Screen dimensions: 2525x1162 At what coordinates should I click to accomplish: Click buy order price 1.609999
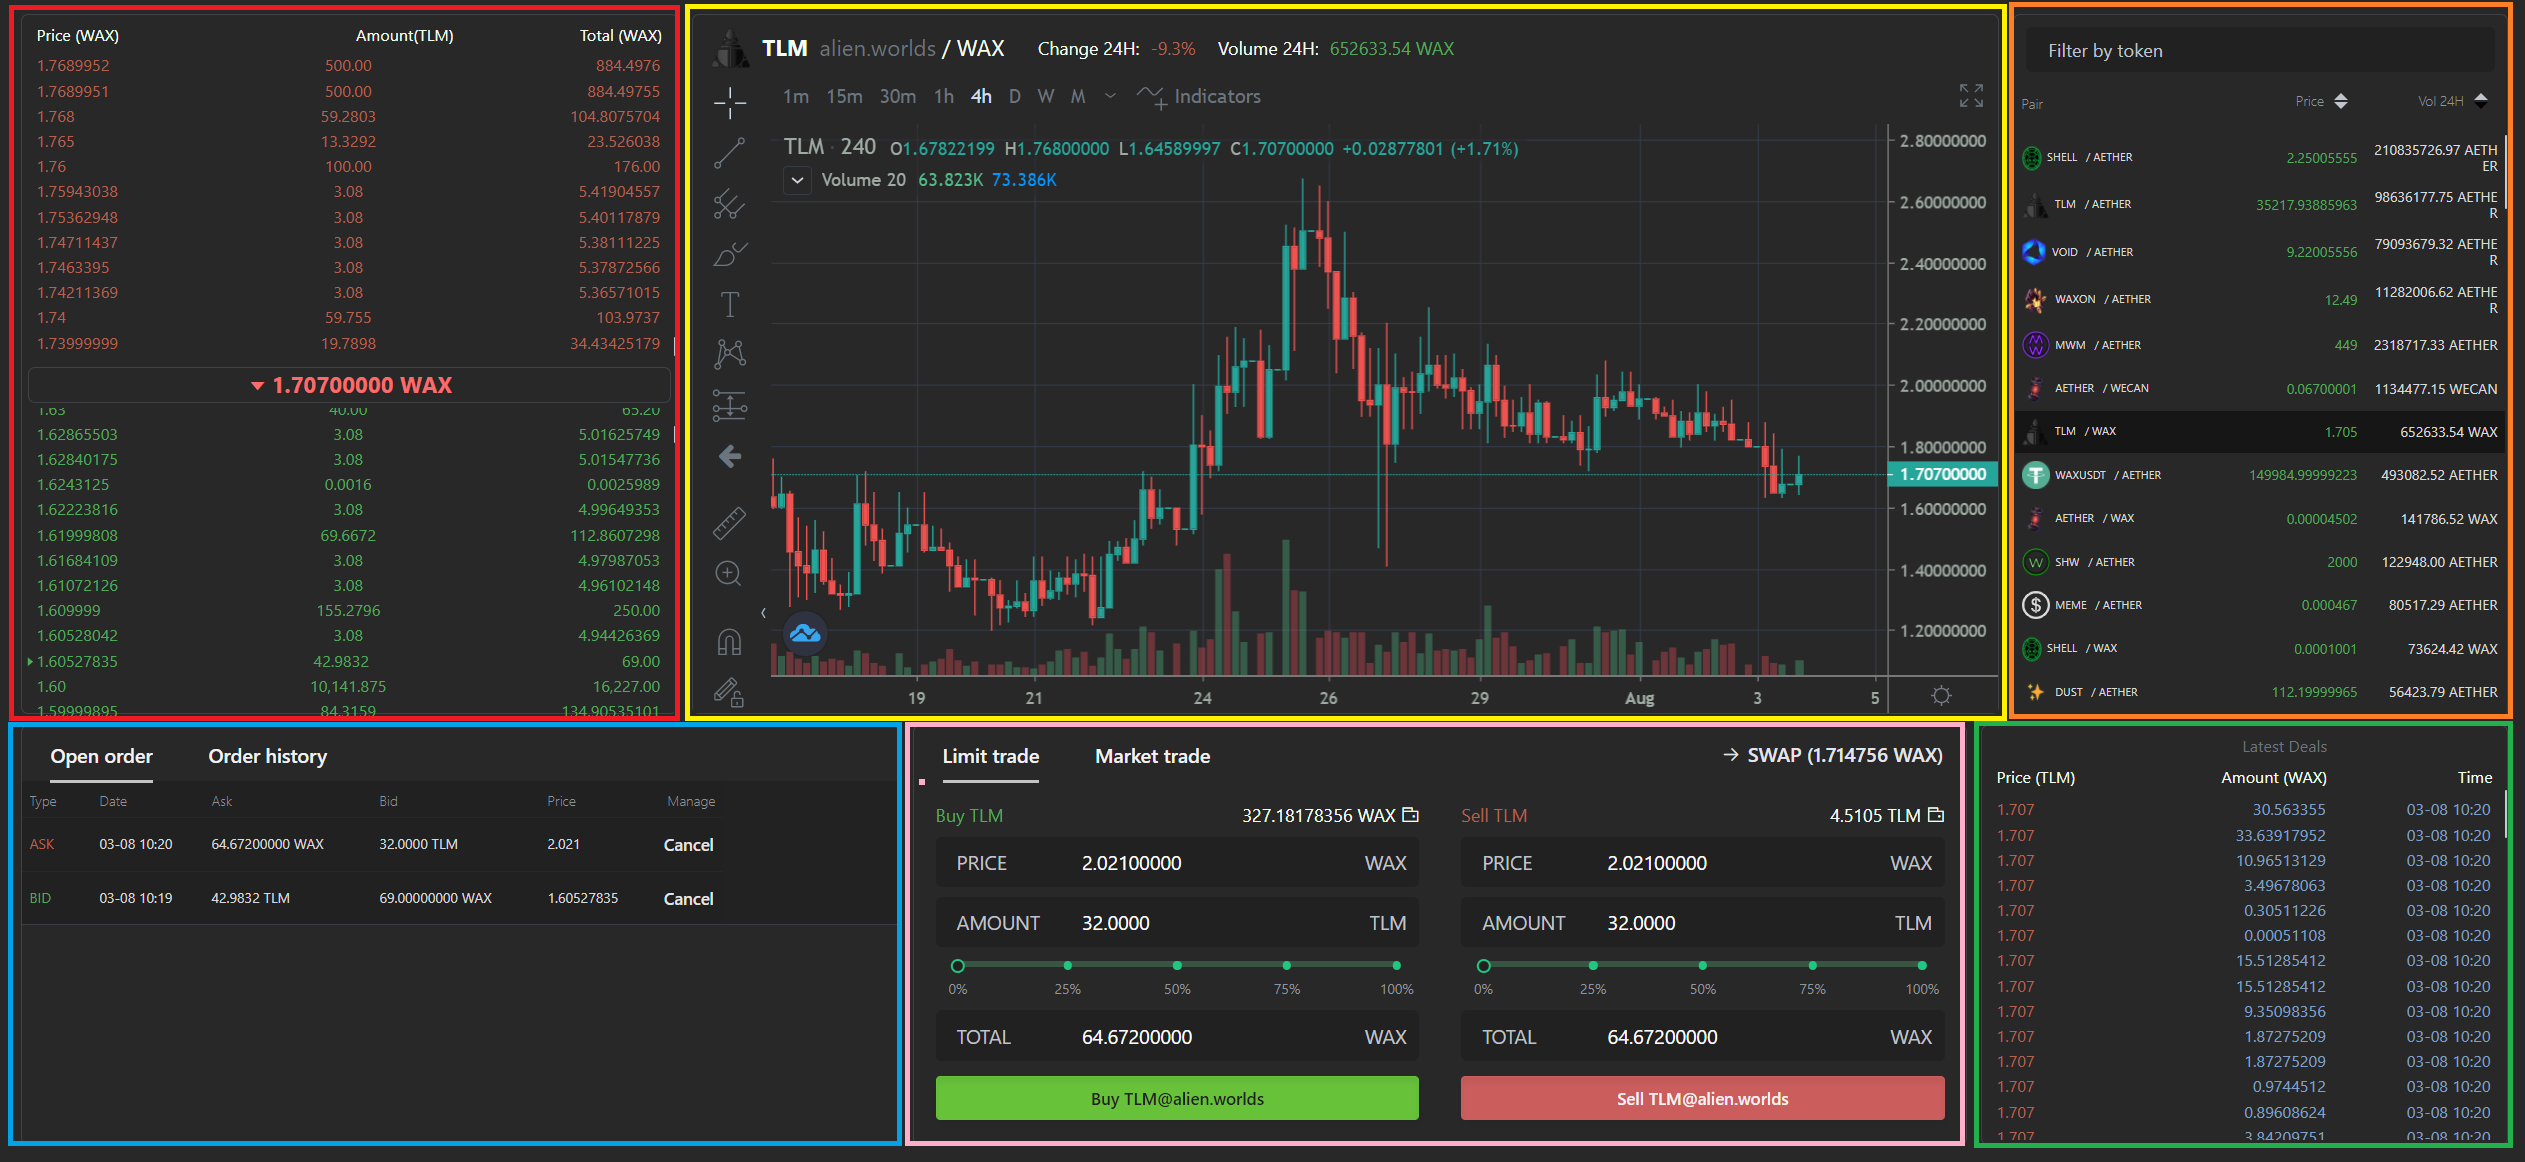tap(68, 611)
